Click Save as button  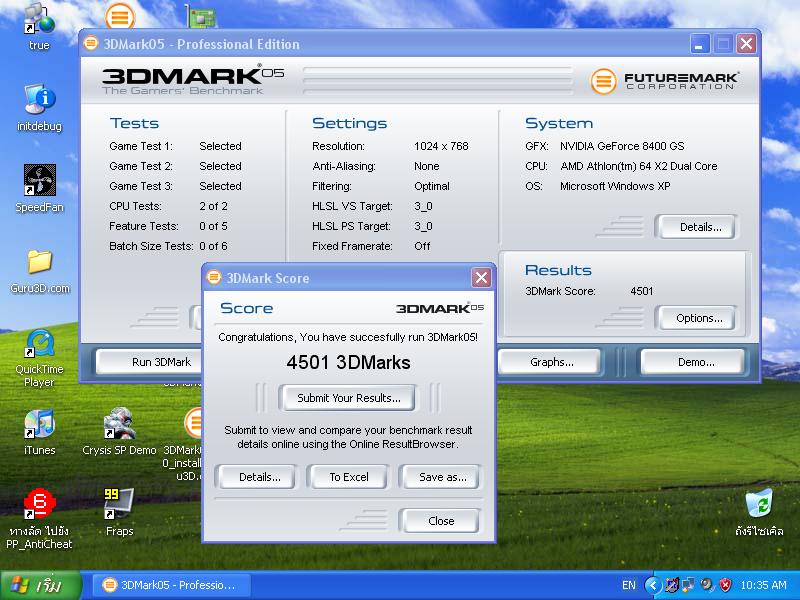[440, 477]
